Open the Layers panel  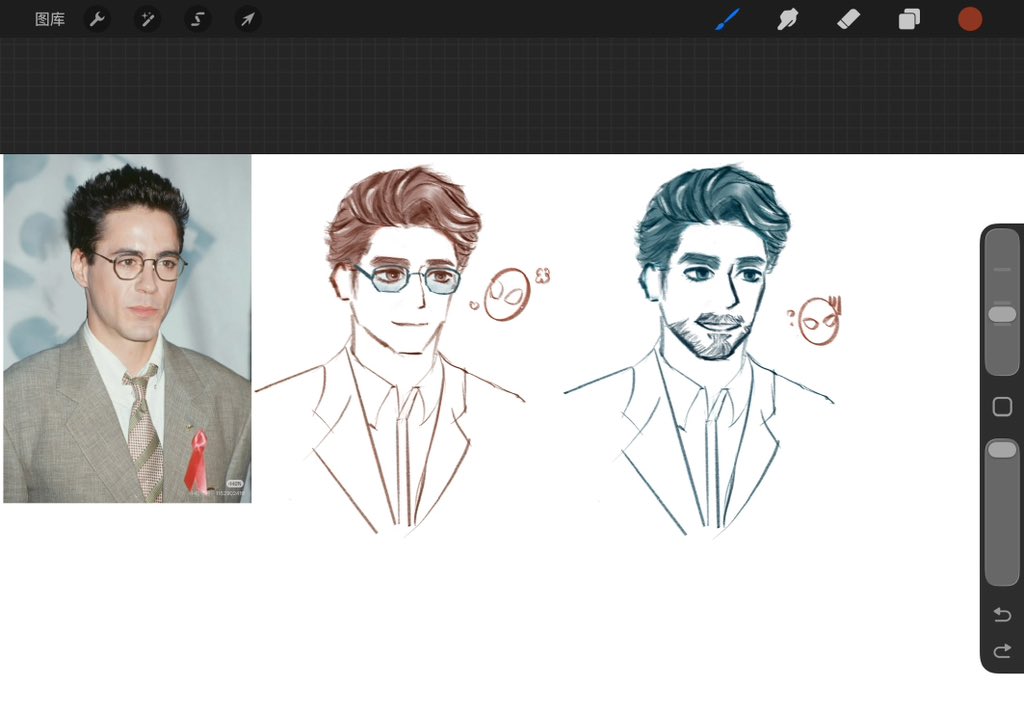(909, 20)
